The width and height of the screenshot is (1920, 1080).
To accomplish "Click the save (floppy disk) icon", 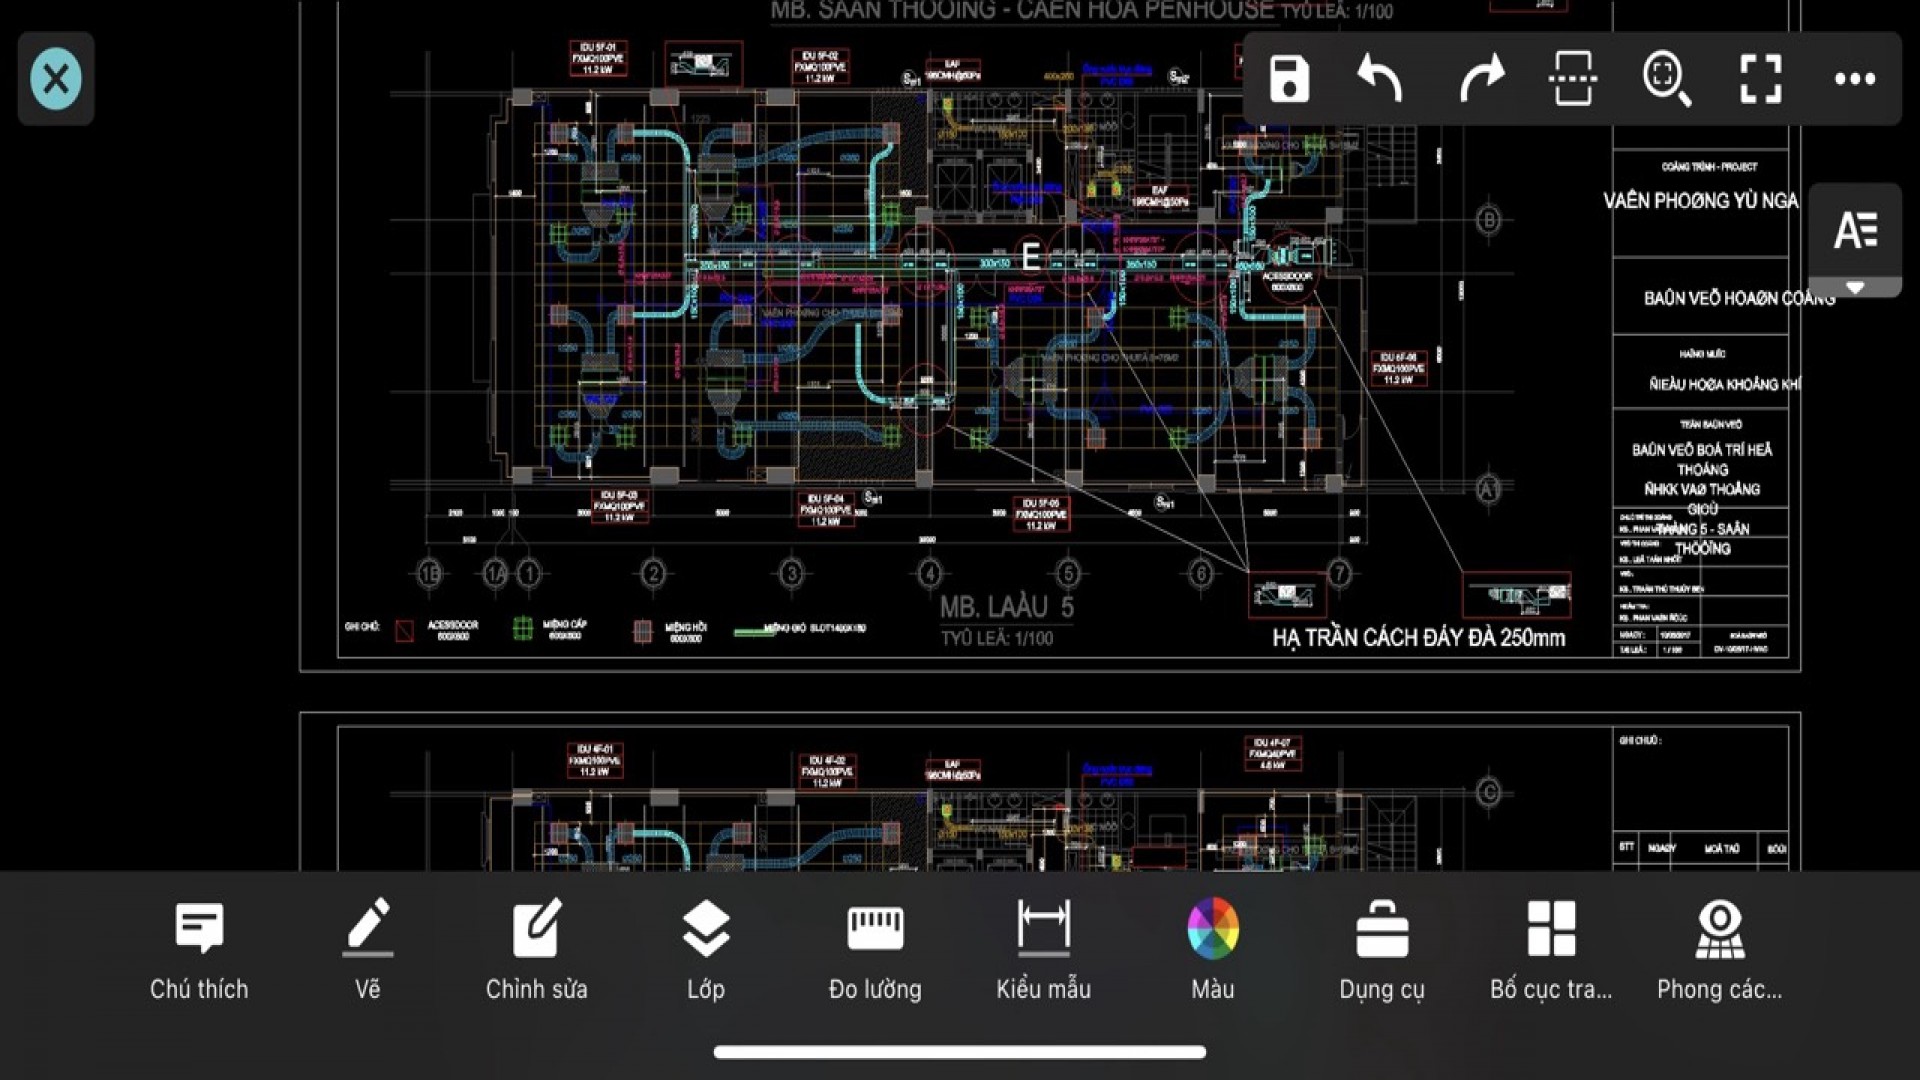I will point(1289,79).
